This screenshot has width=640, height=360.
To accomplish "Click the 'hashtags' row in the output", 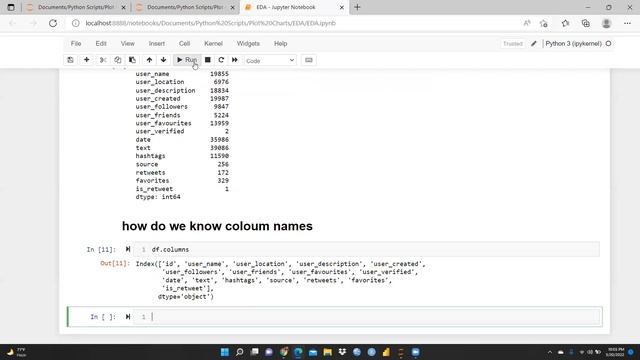I will [182, 156].
